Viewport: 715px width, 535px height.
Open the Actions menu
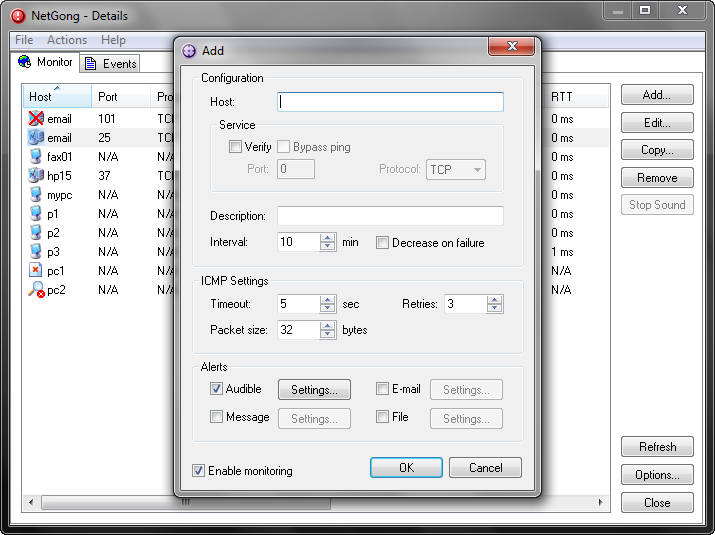(67, 40)
